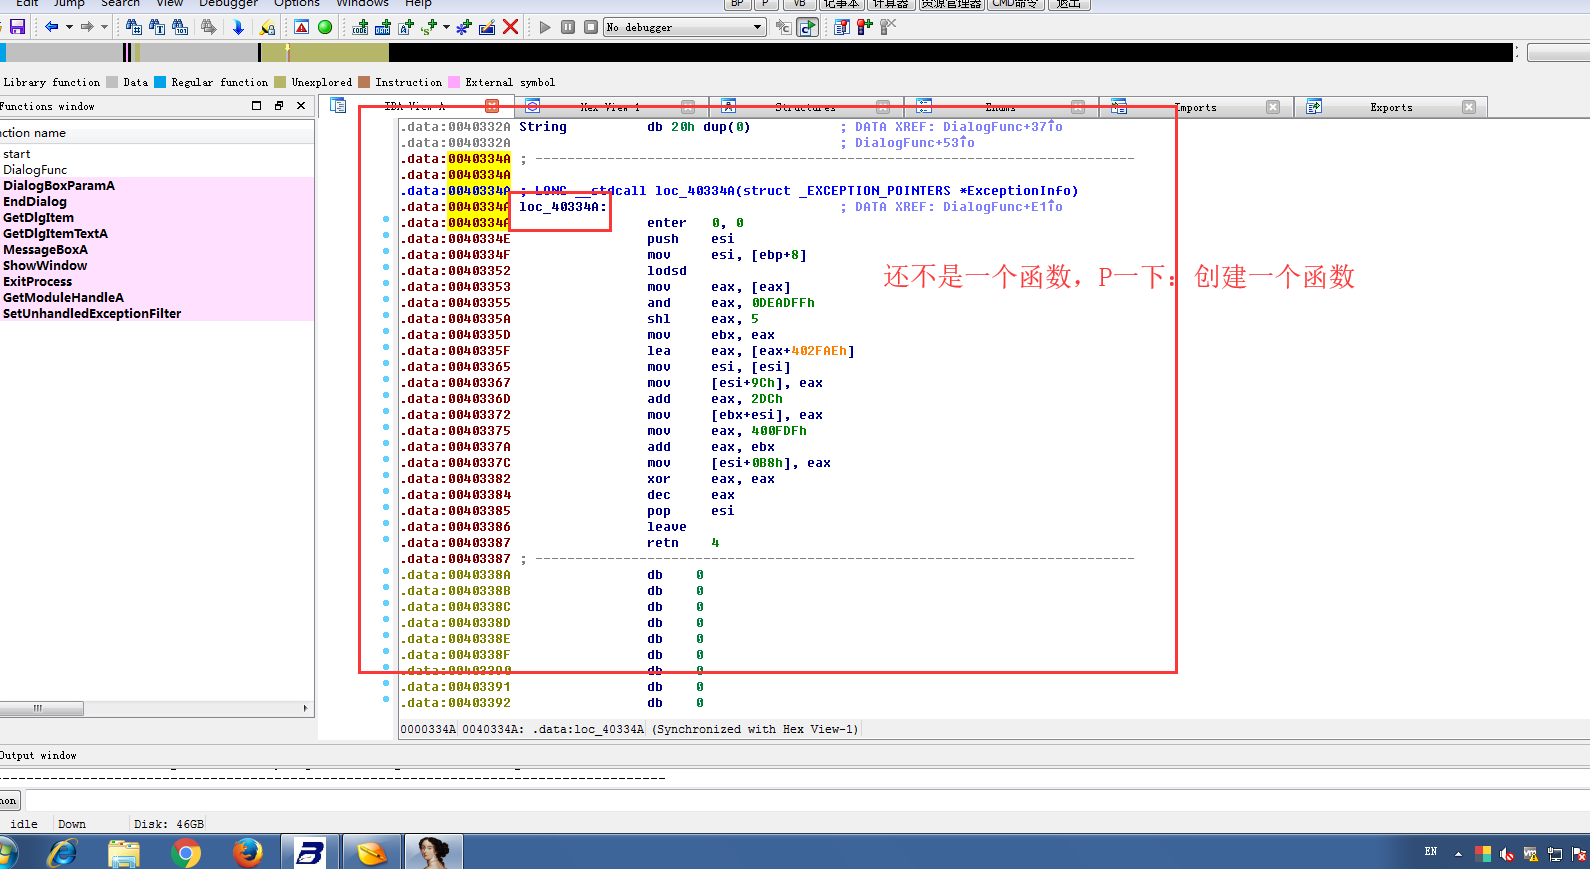Click the add breakpoint red-green icon
The image size is (1590, 869).
(x=865, y=27)
